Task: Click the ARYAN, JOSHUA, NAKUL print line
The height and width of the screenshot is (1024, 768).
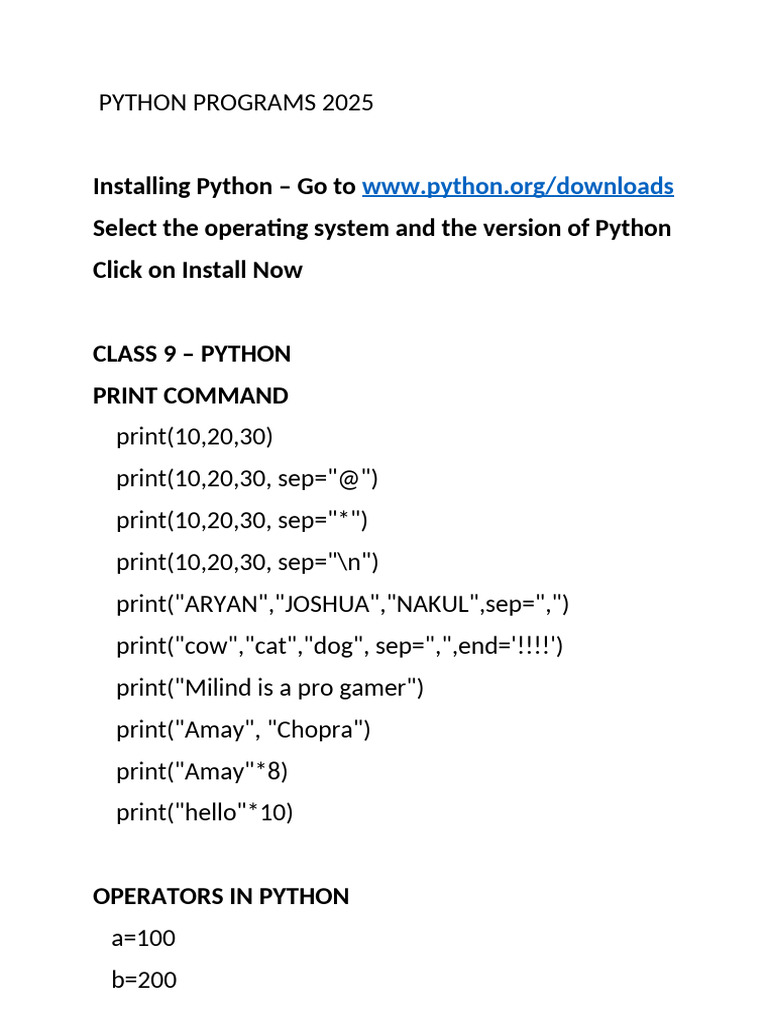Action: [343, 604]
